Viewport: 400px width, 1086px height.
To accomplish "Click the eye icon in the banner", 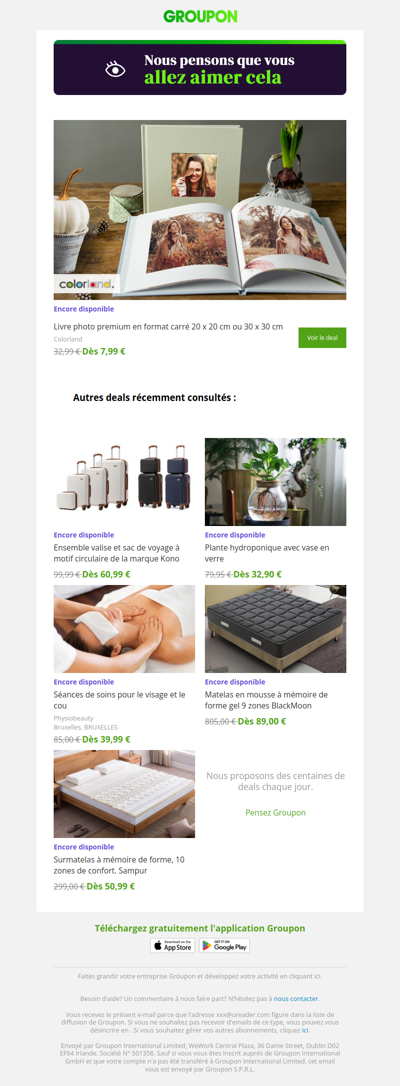I will coord(115,69).
